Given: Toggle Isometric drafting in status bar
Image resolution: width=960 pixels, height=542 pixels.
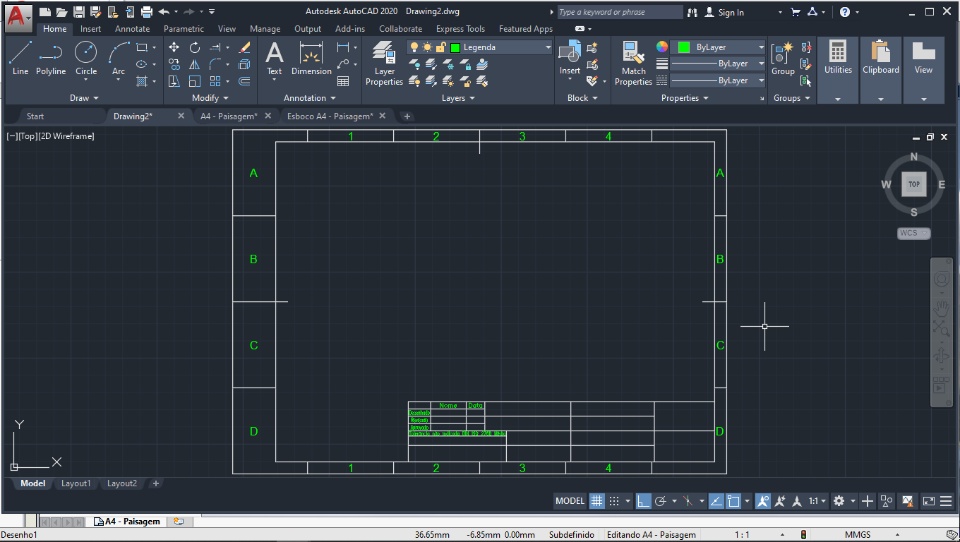Looking at the screenshot, I should pos(688,501).
